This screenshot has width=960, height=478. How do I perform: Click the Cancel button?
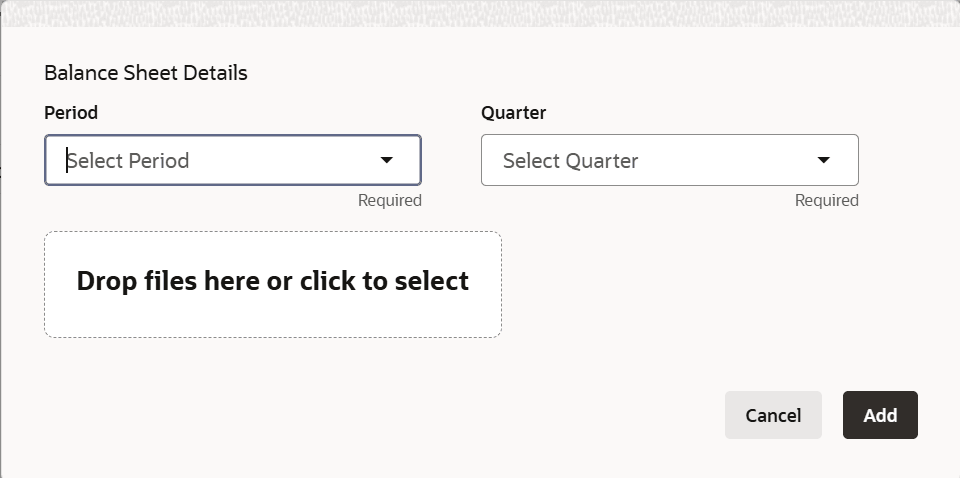773,415
